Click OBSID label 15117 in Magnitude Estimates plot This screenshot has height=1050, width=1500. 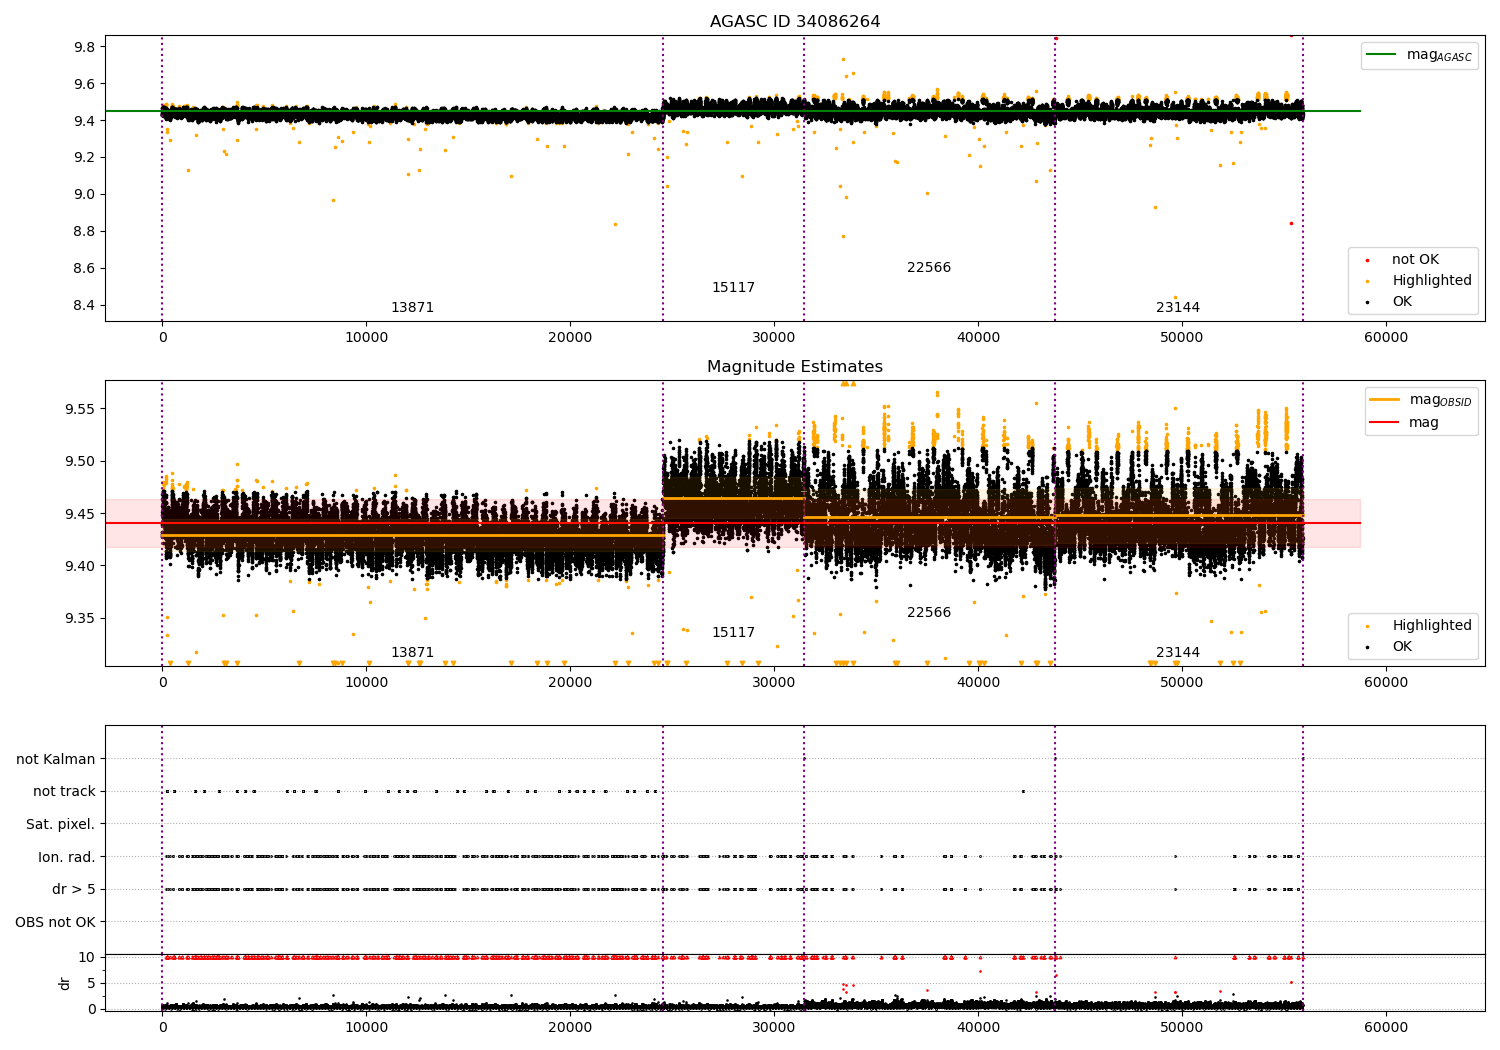(733, 633)
